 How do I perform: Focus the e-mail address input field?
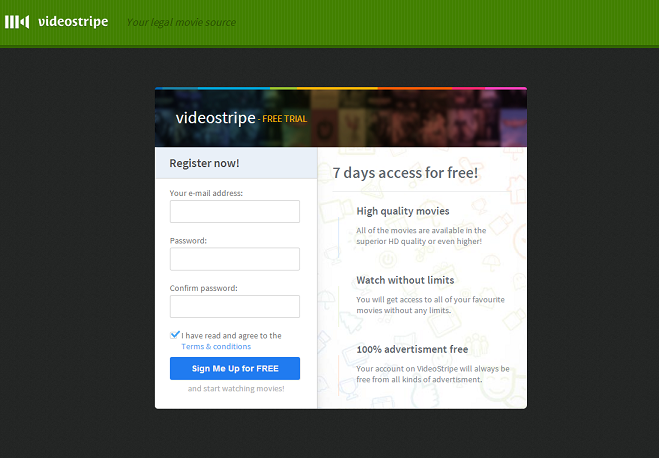(235, 211)
